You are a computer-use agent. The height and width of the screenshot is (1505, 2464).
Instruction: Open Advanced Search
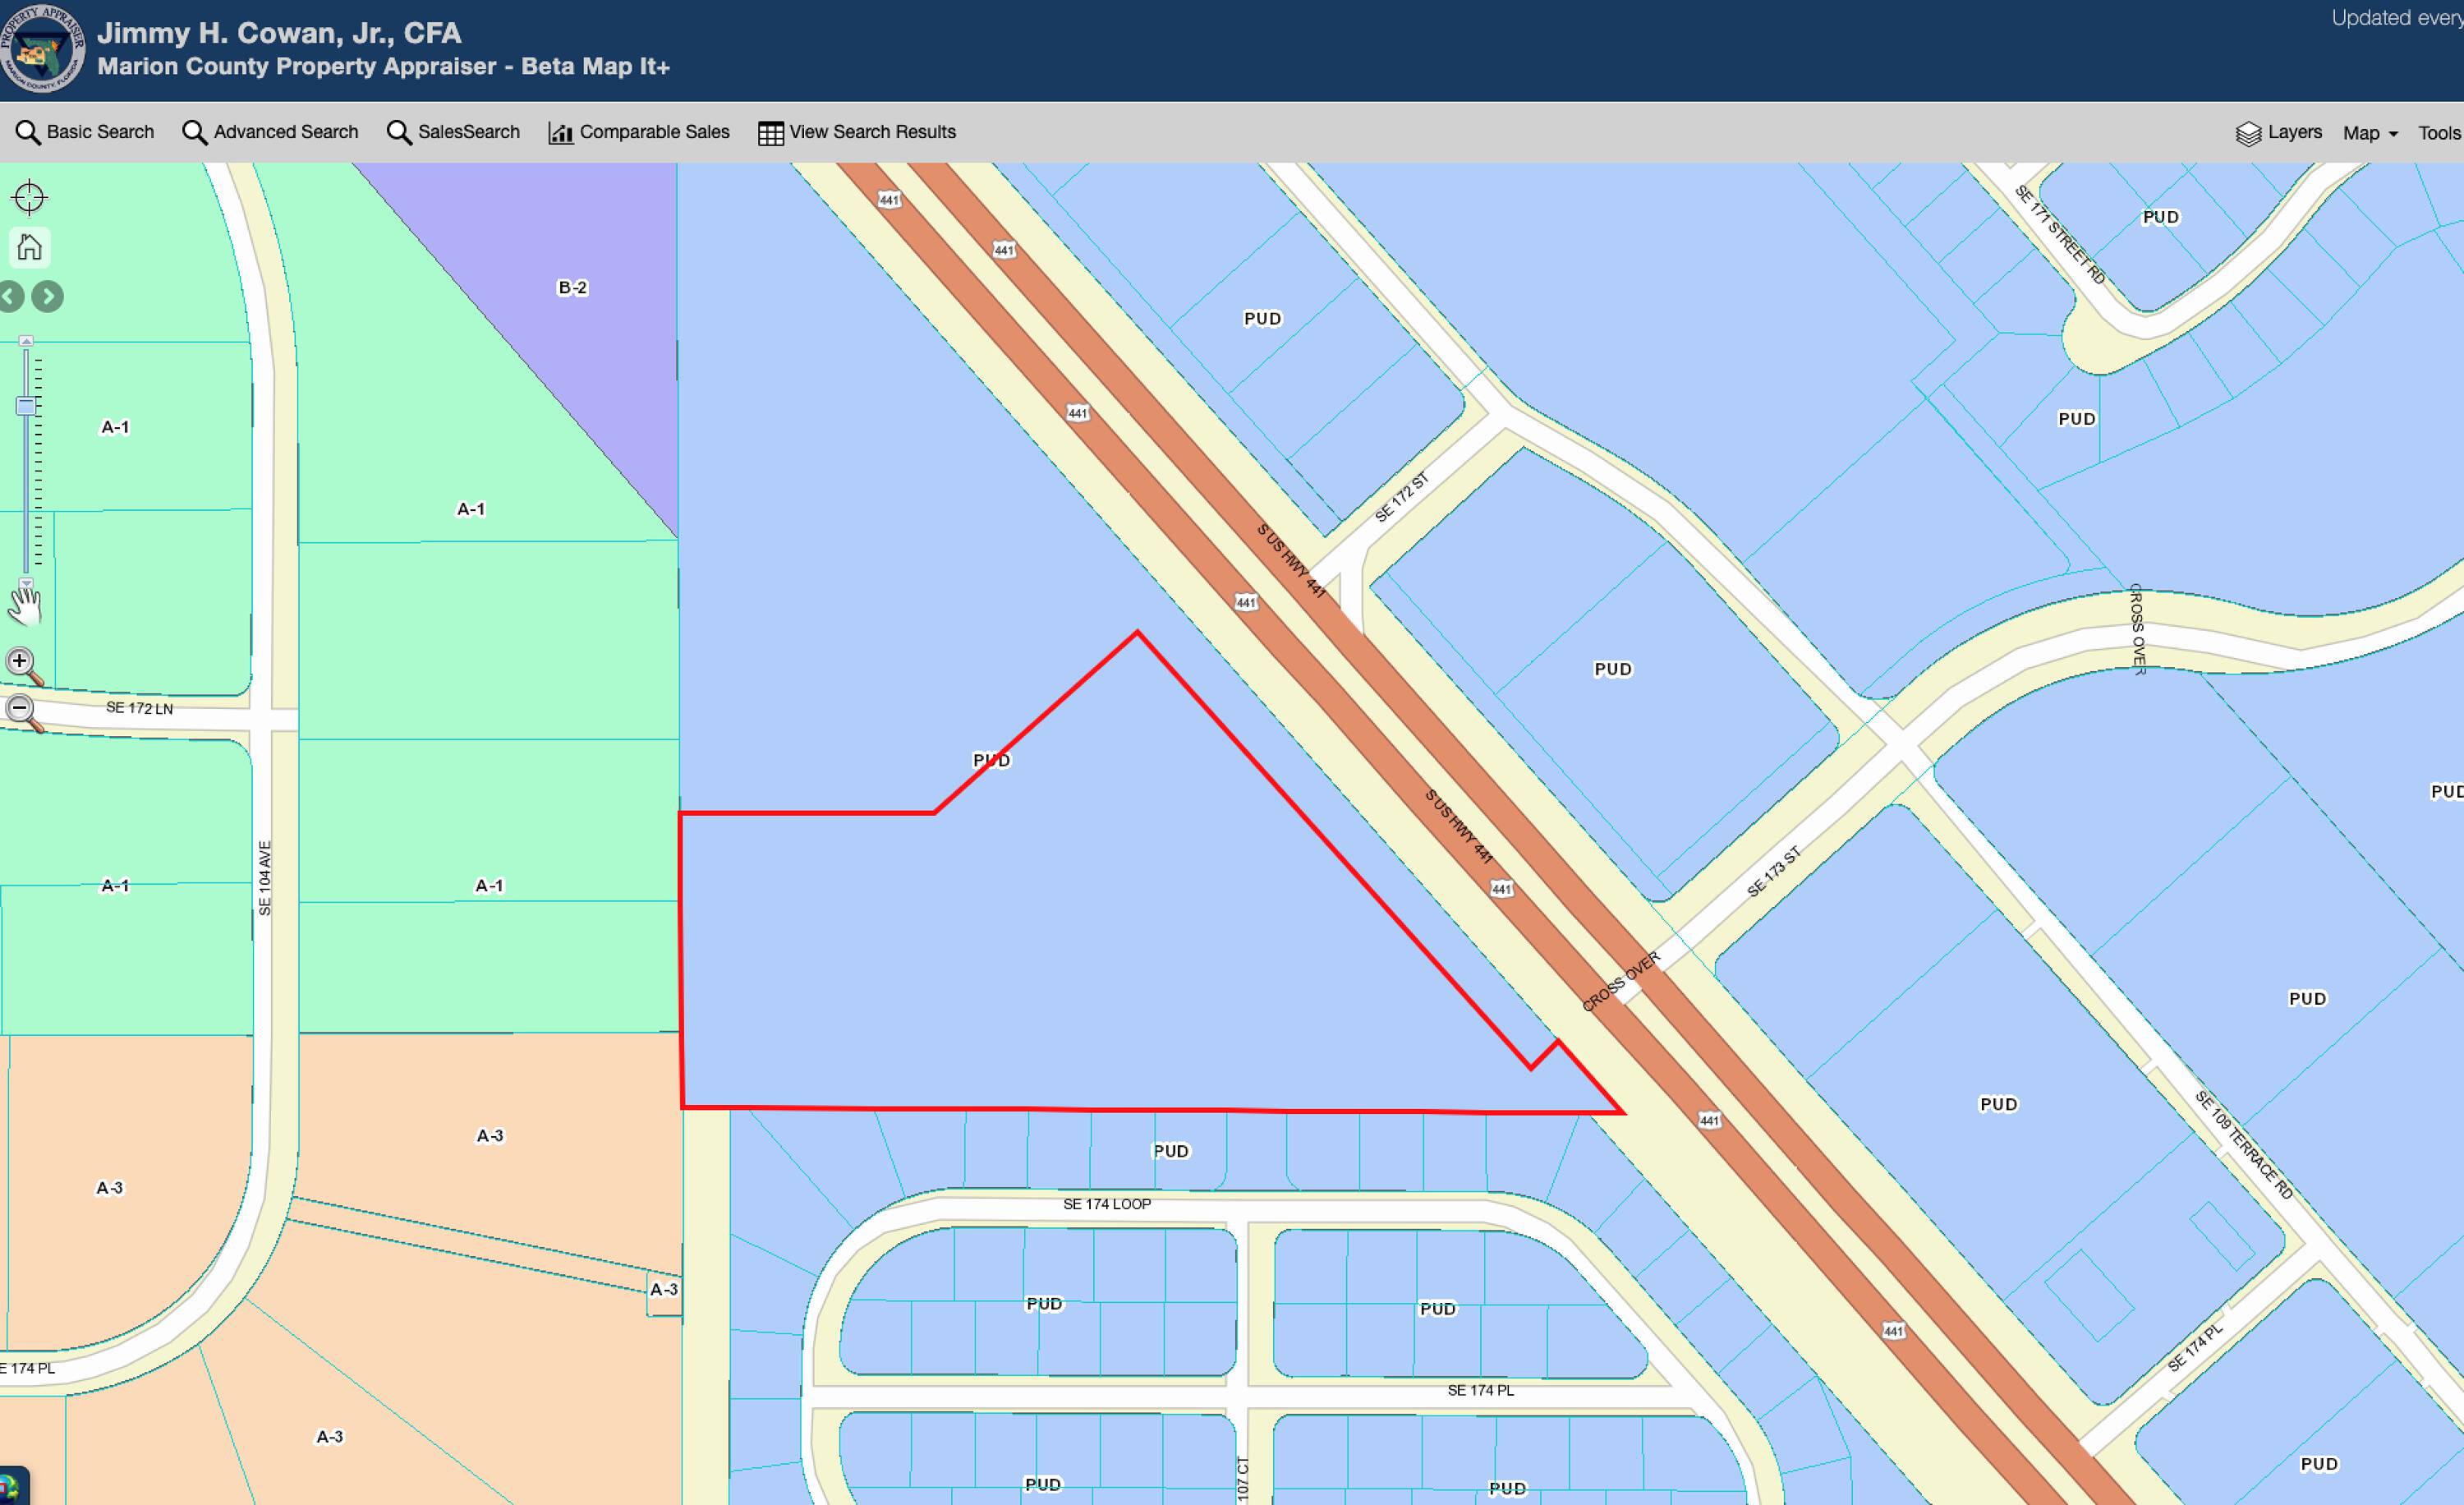click(x=270, y=132)
